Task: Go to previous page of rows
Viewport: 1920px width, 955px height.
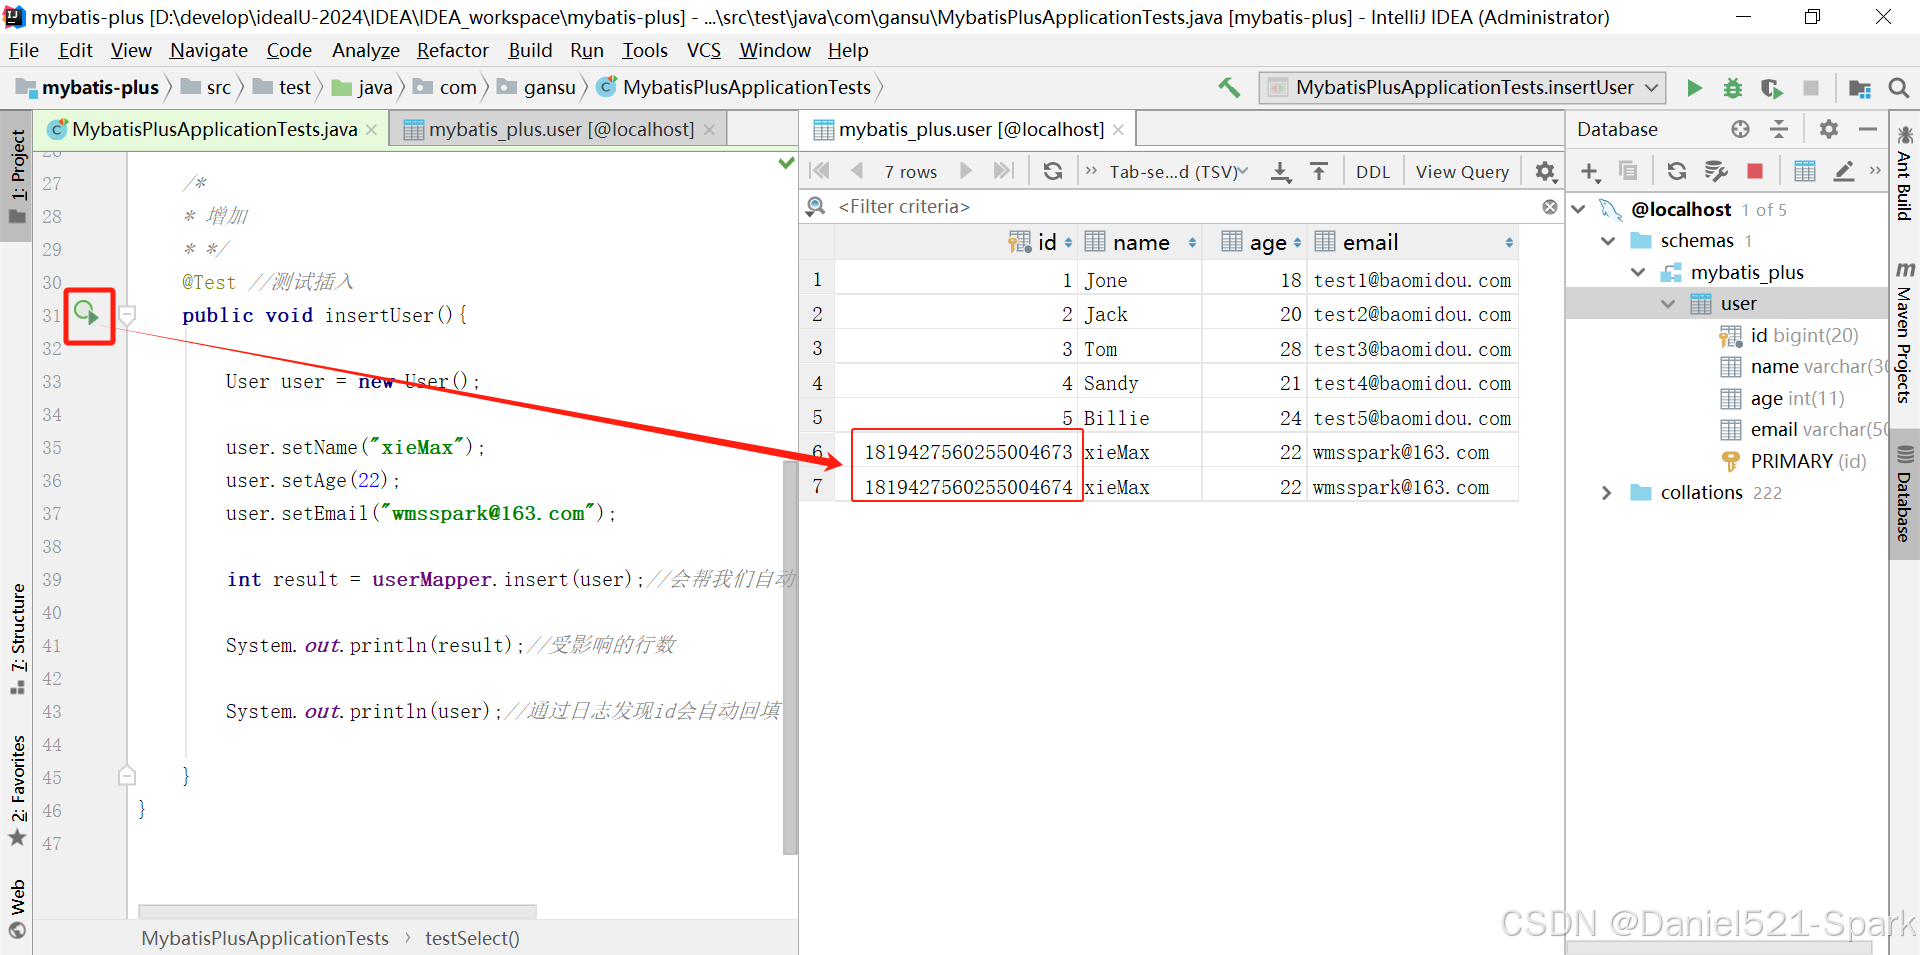Action: (857, 171)
